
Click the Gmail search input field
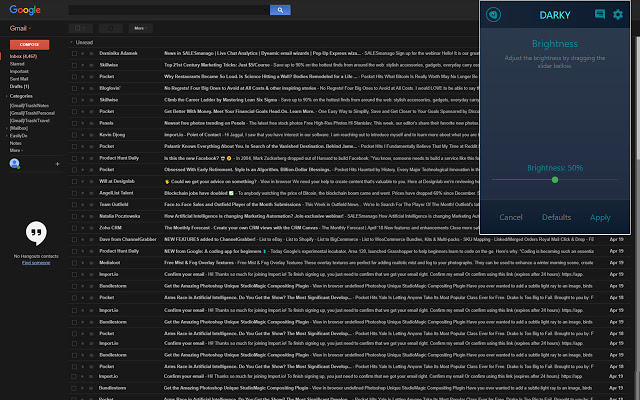(x=169, y=10)
